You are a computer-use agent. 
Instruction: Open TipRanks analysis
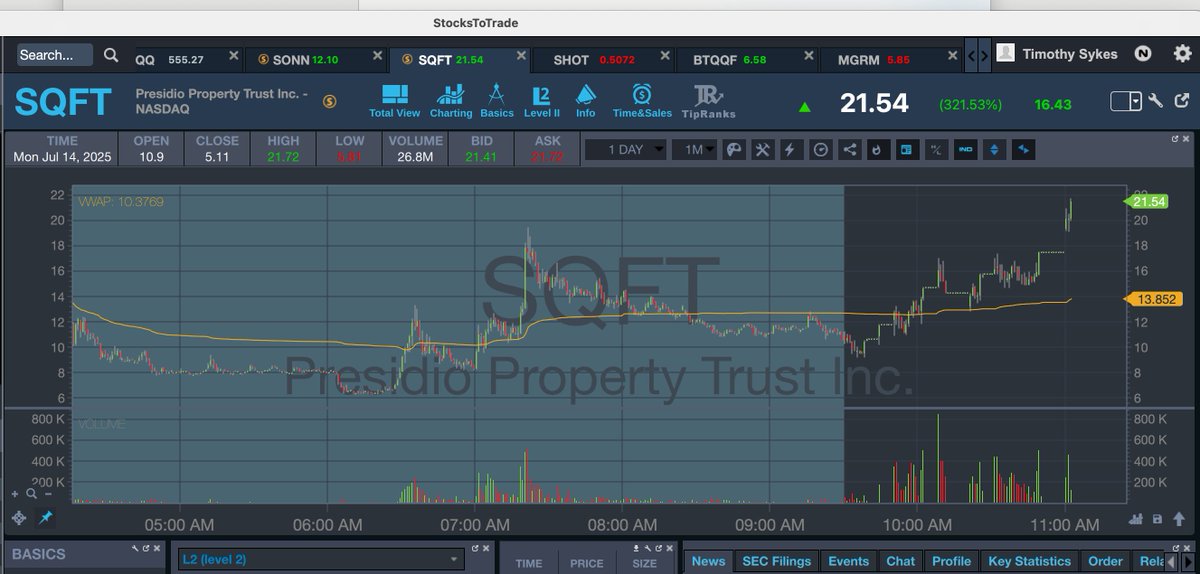coord(709,102)
